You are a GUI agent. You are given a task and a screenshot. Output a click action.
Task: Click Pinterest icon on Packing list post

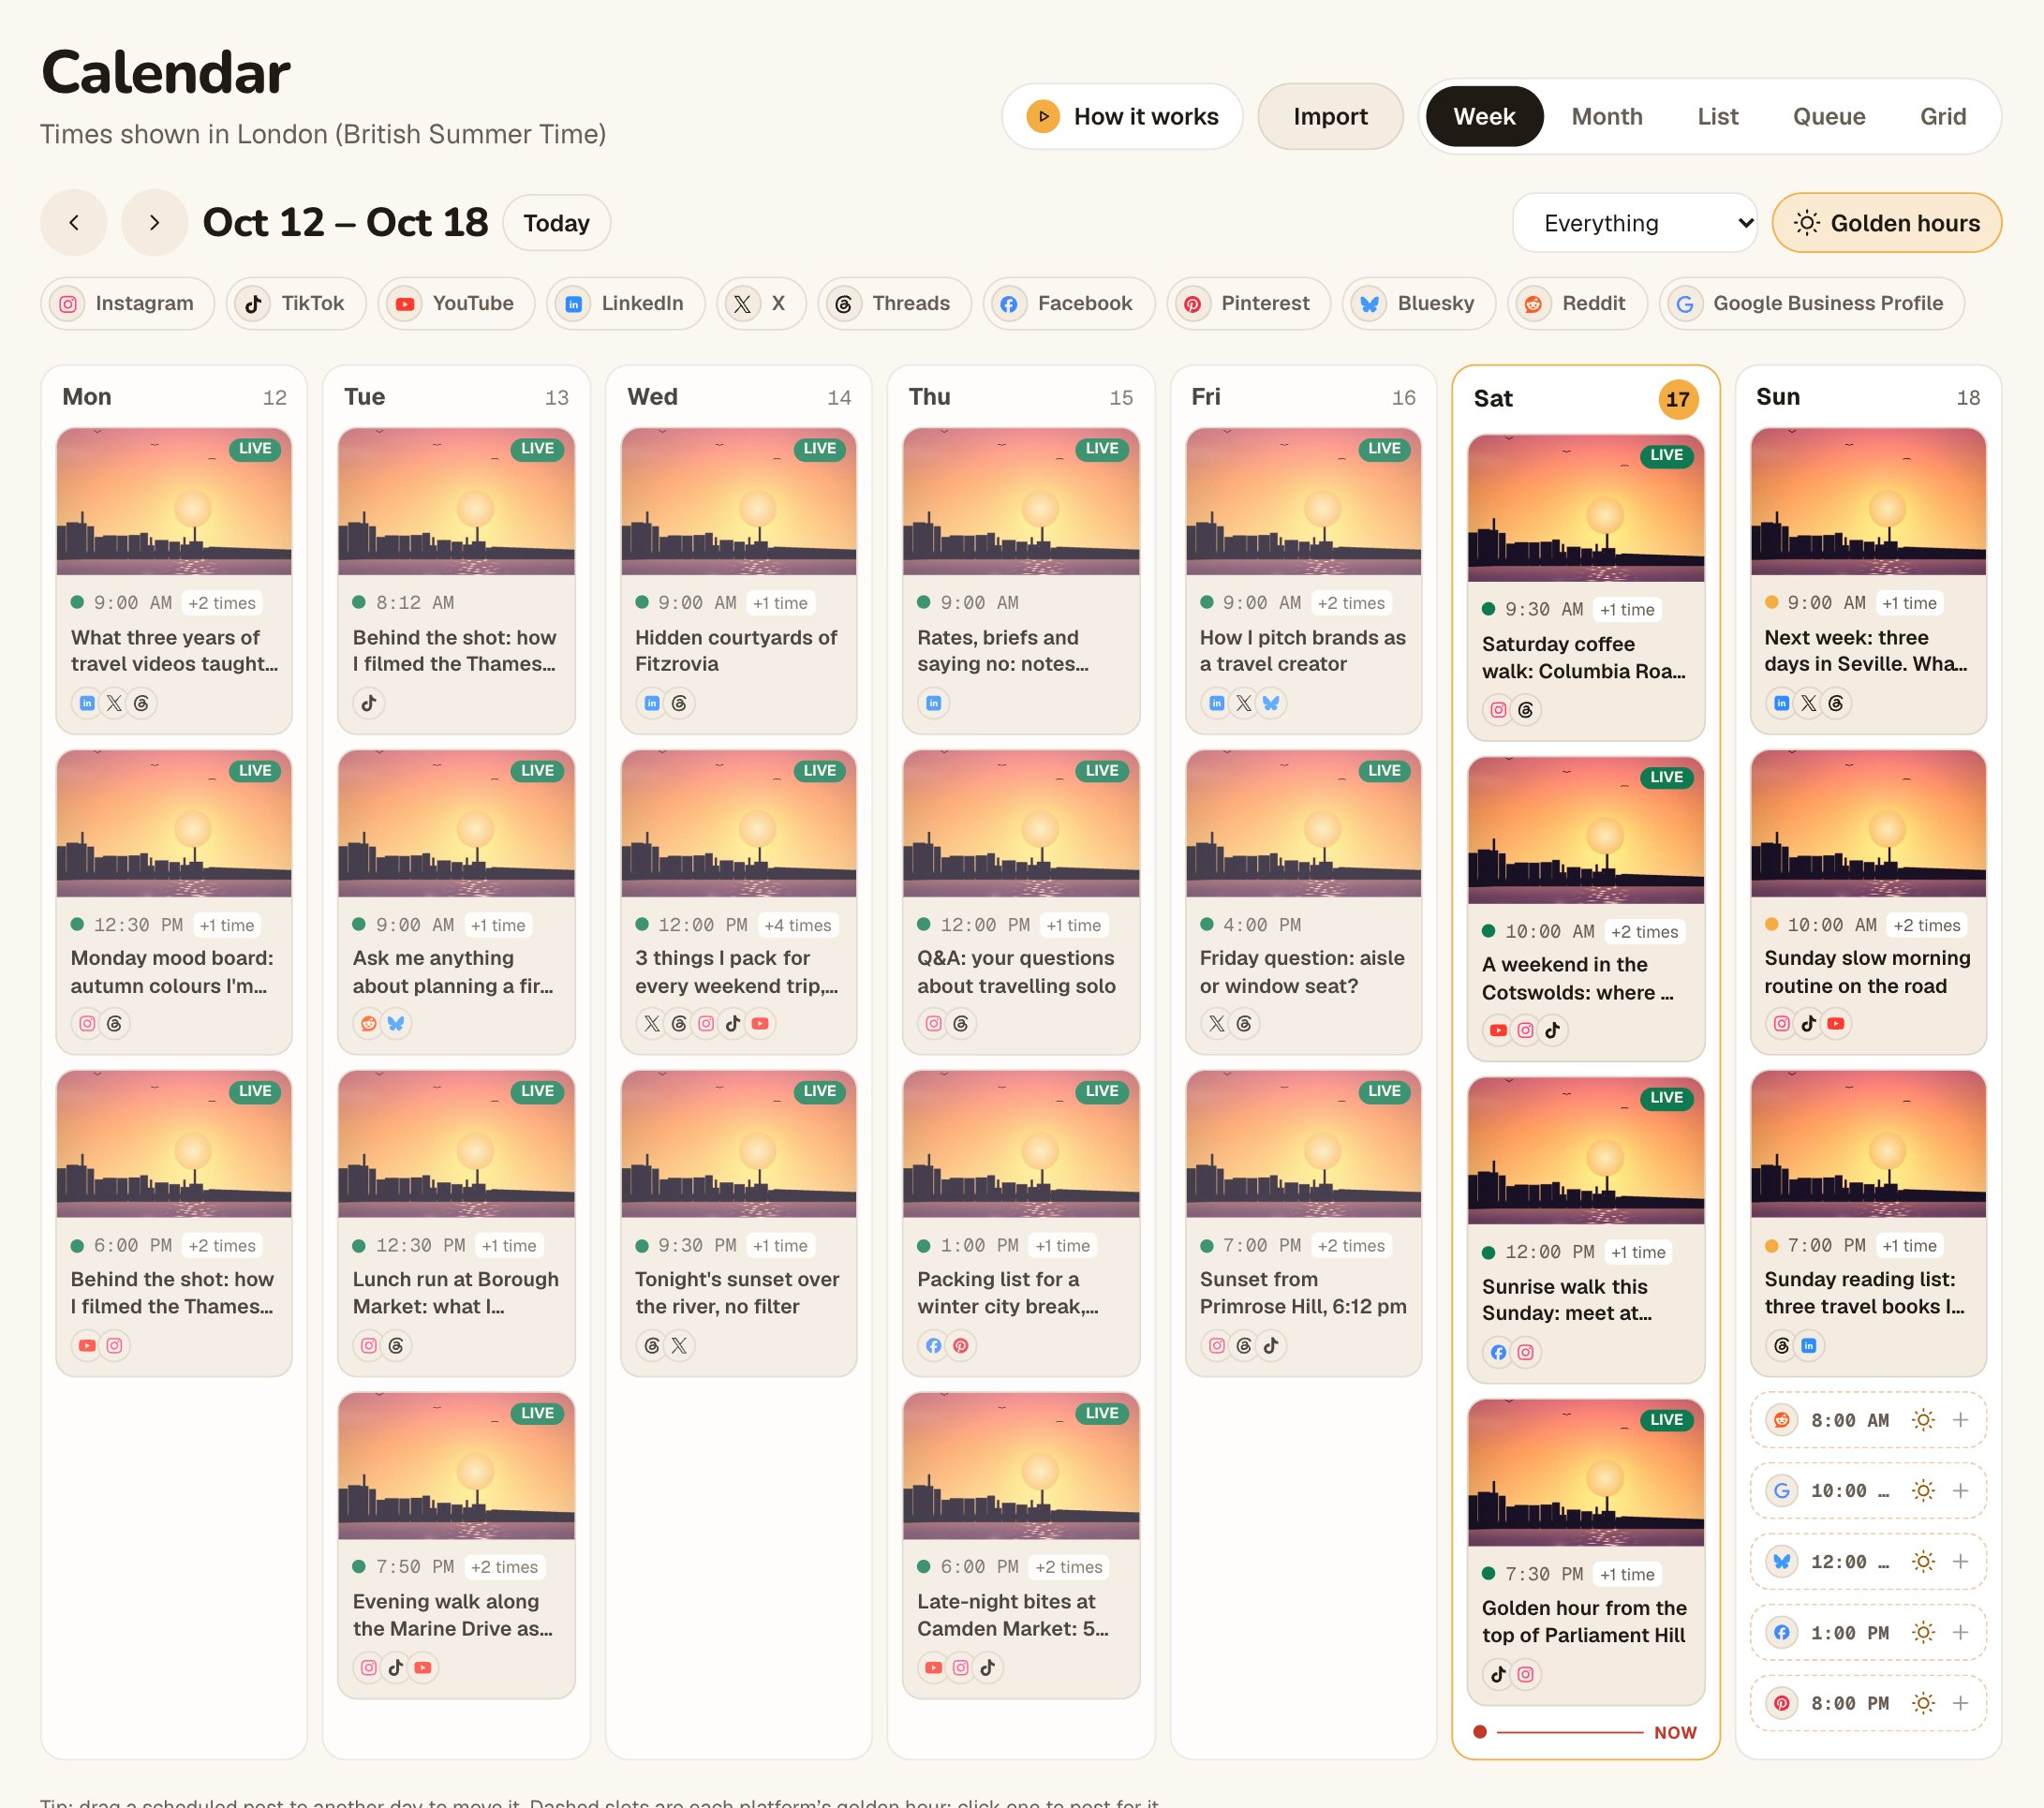point(961,1346)
